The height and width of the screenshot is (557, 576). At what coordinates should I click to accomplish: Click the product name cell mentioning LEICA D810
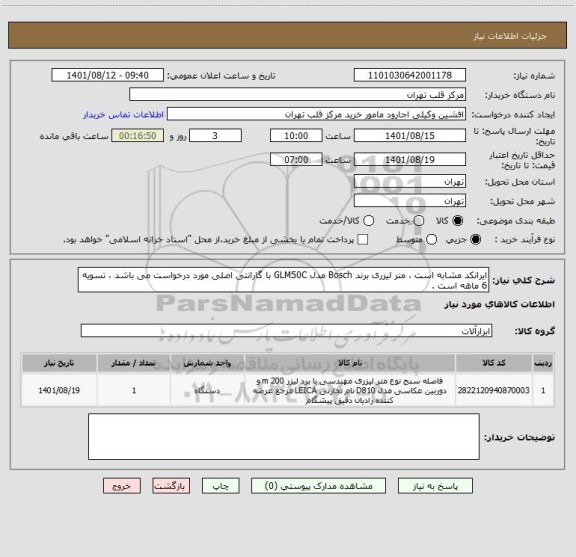coord(350,390)
